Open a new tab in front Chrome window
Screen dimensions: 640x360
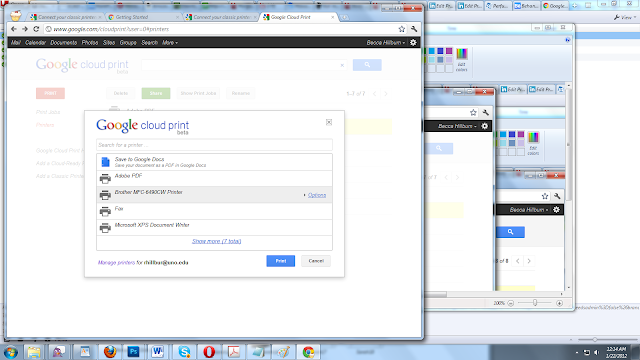click(x=344, y=17)
